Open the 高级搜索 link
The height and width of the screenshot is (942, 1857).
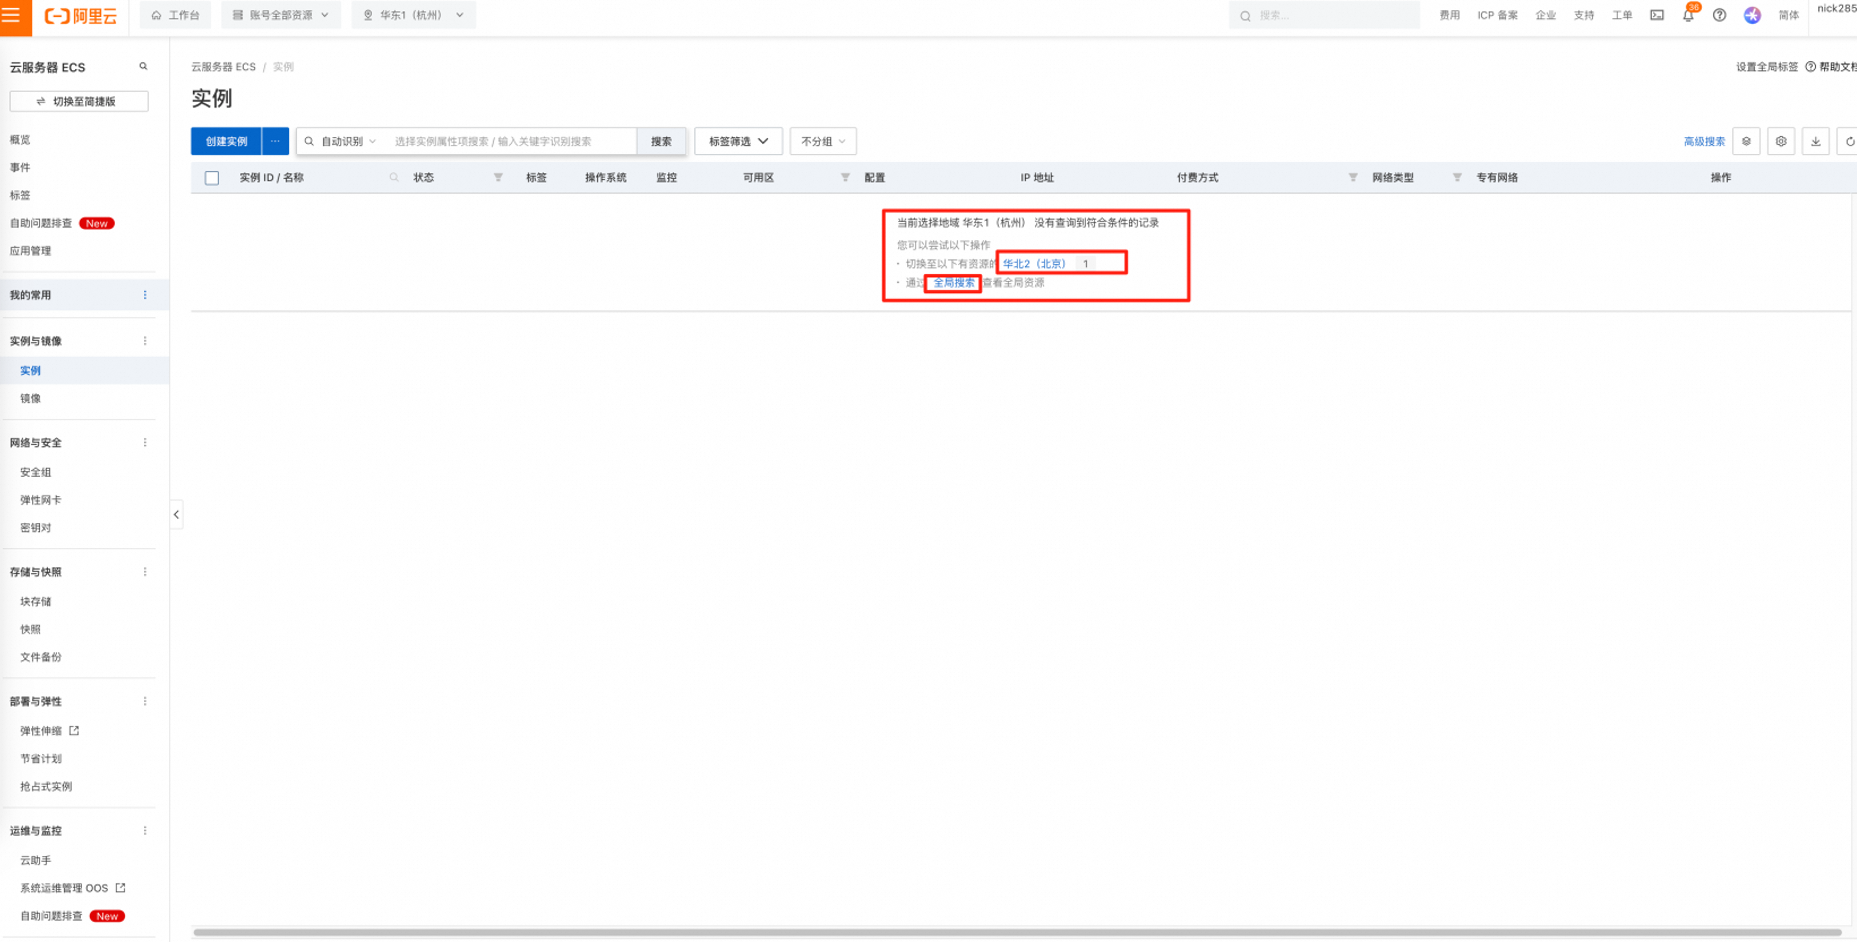point(1704,141)
